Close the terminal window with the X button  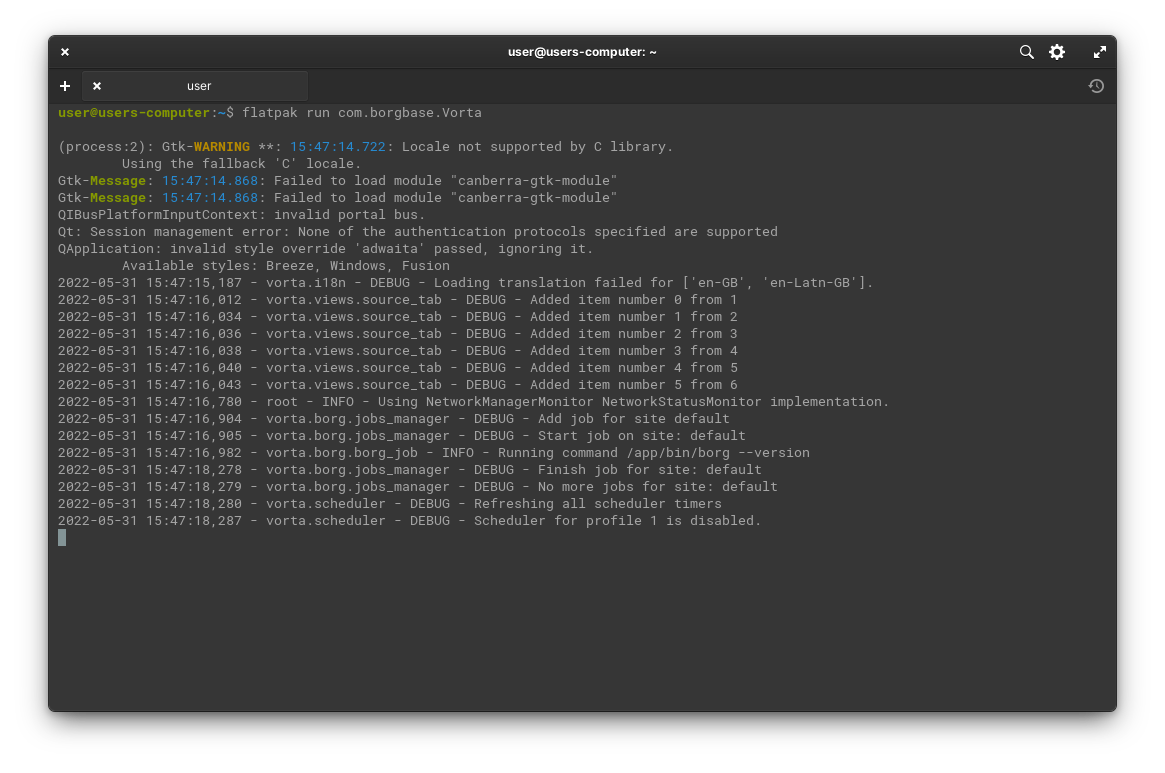click(64, 51)
